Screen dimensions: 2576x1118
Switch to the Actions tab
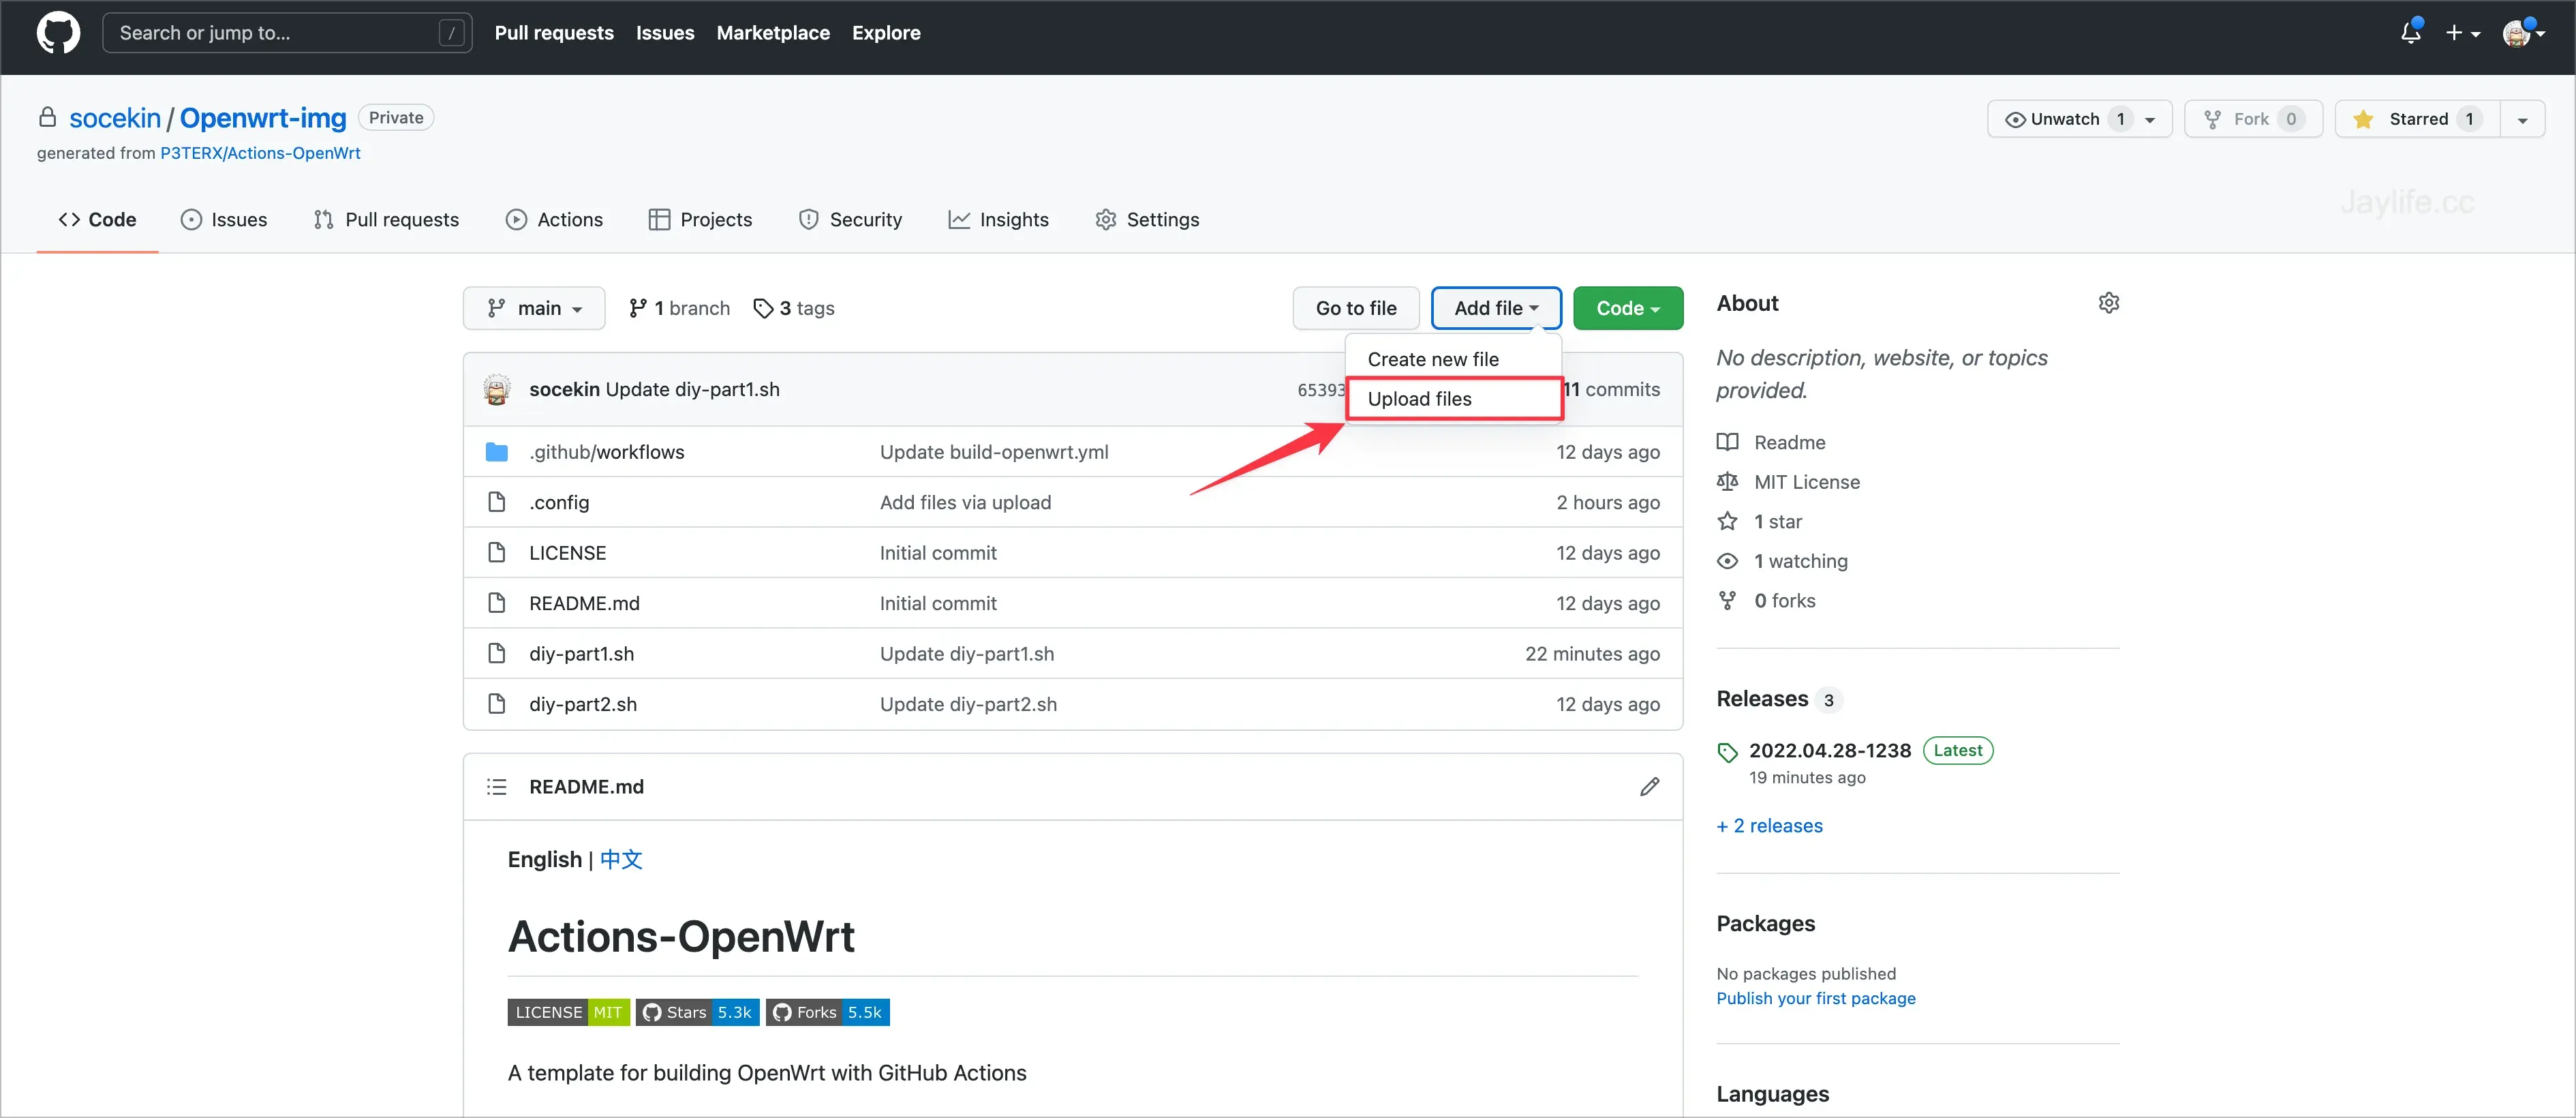554,219
